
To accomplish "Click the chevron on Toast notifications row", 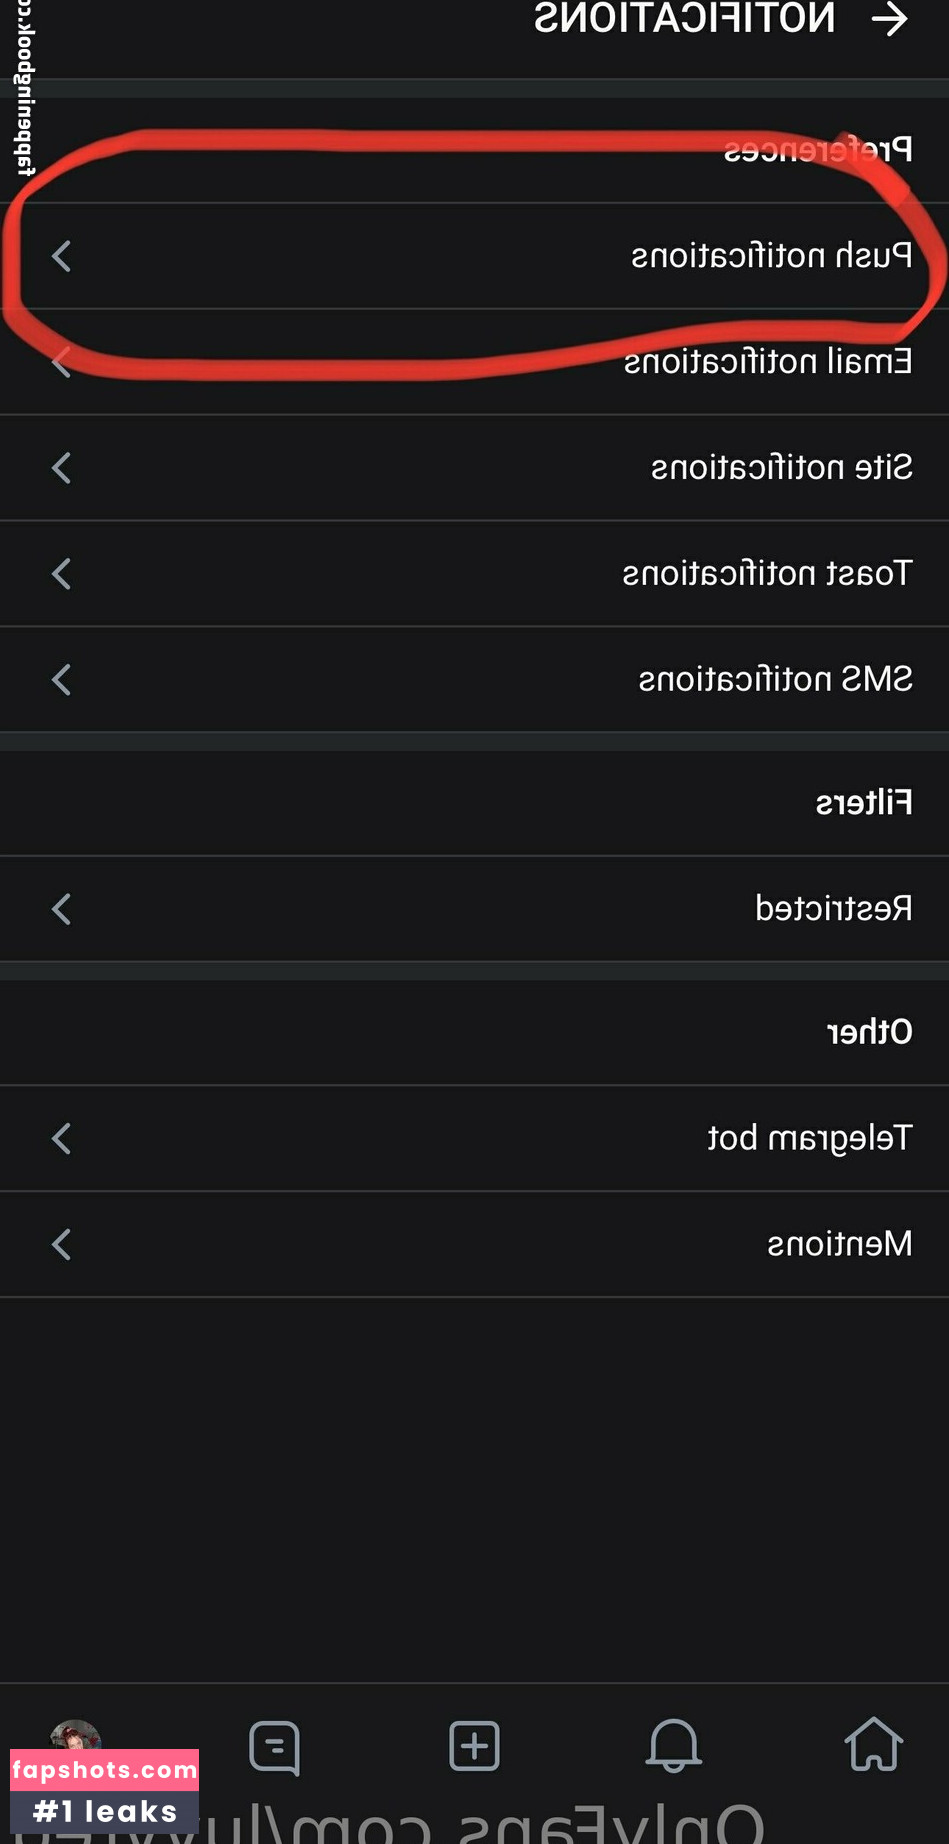I will [62, 574].
